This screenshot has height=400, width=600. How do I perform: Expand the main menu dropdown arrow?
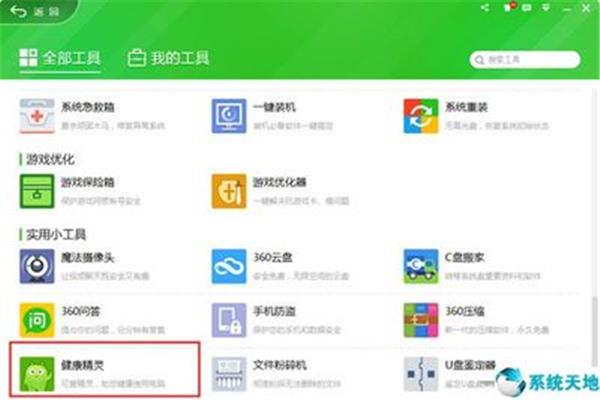[546, 7]
